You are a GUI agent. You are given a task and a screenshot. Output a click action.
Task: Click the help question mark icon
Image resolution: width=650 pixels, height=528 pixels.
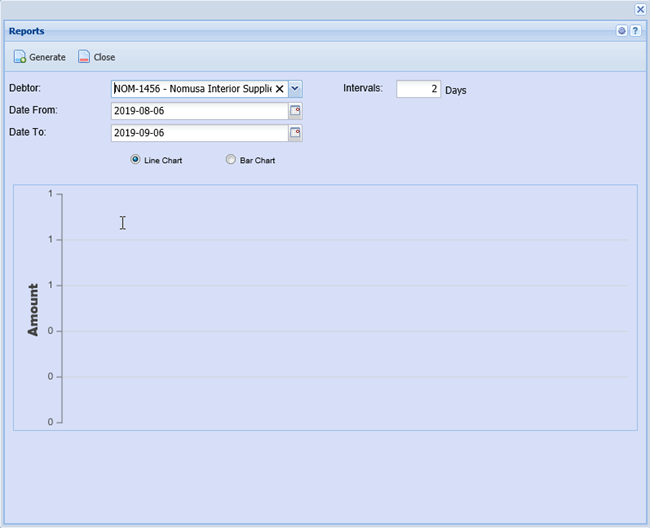[635, 31]
